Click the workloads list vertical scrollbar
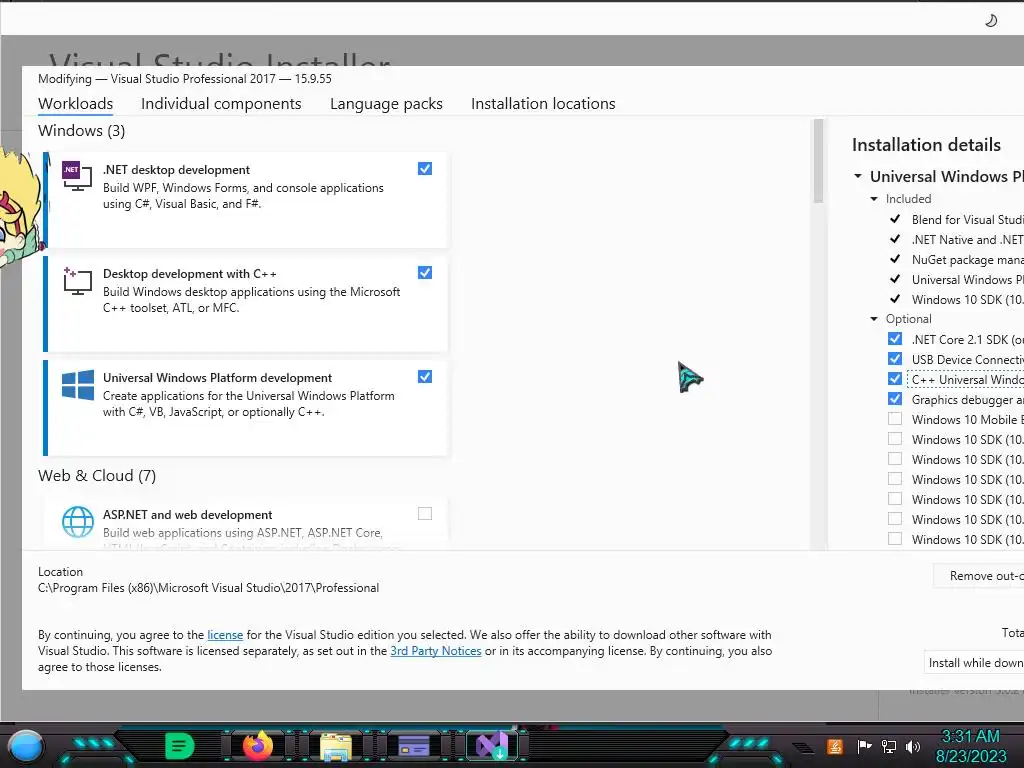The width and height of the screenshot is (1024, 768). pos(818,162)
